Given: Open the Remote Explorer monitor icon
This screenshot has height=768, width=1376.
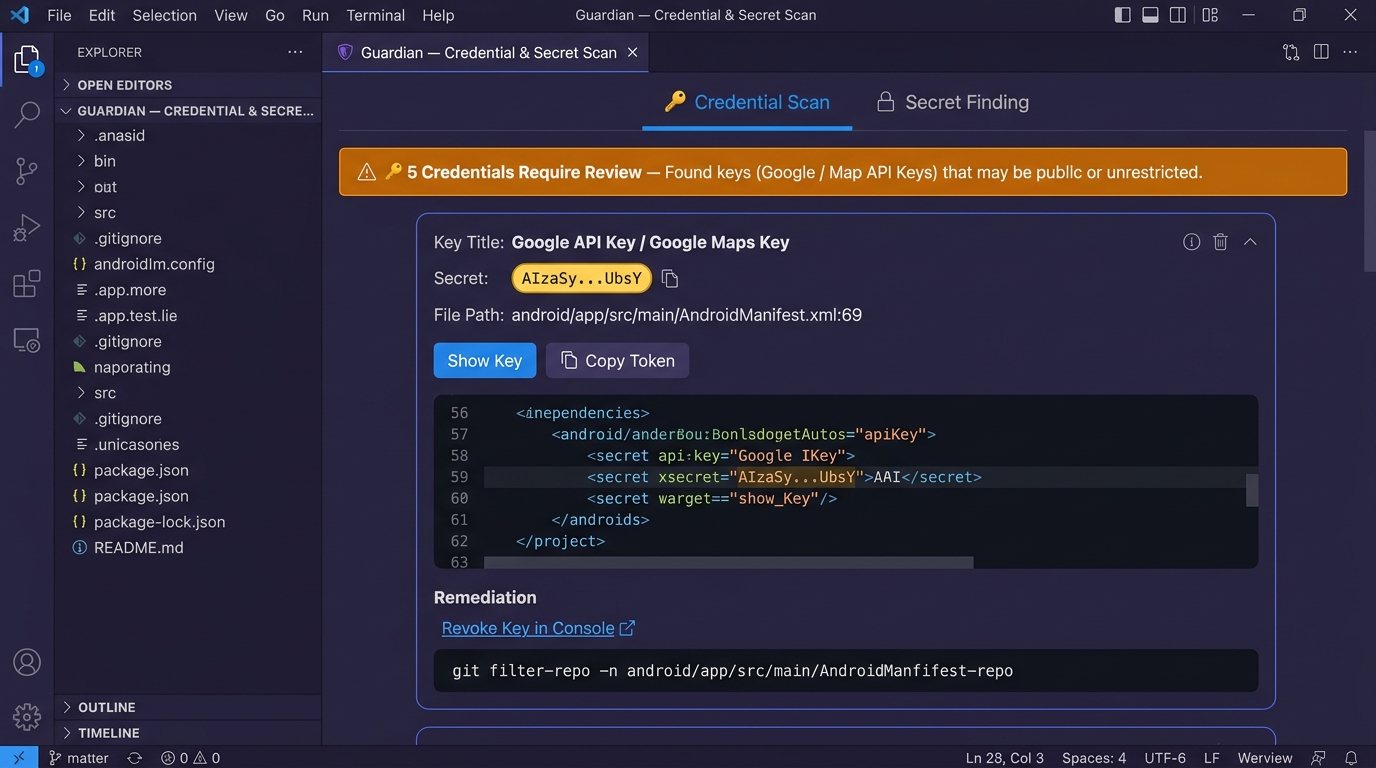Looking at the screenshot, I should tap(27, 340).
